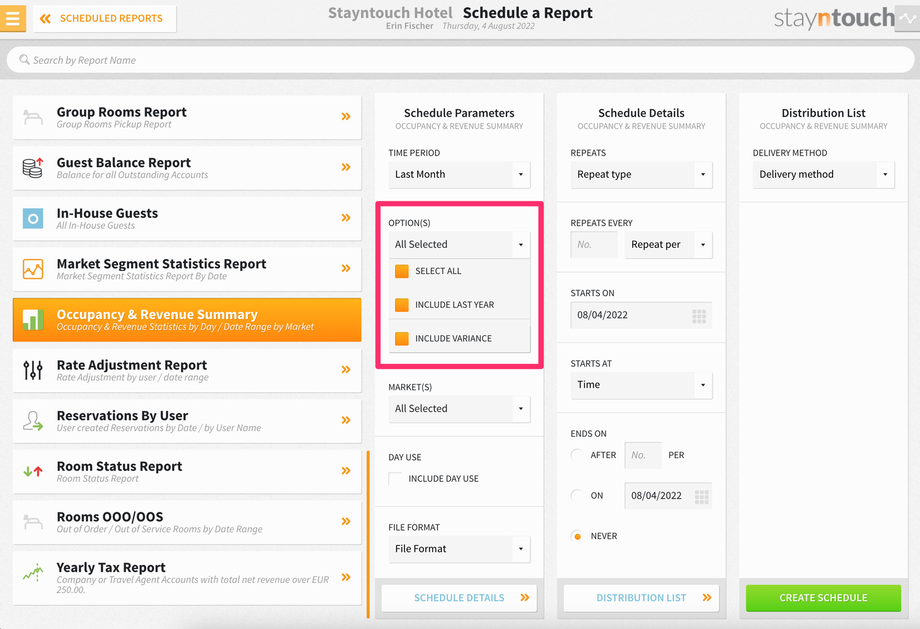Click the Group Rooms Report bed icon
This screenshot has width=920, height=629.
tap(33, 117)
